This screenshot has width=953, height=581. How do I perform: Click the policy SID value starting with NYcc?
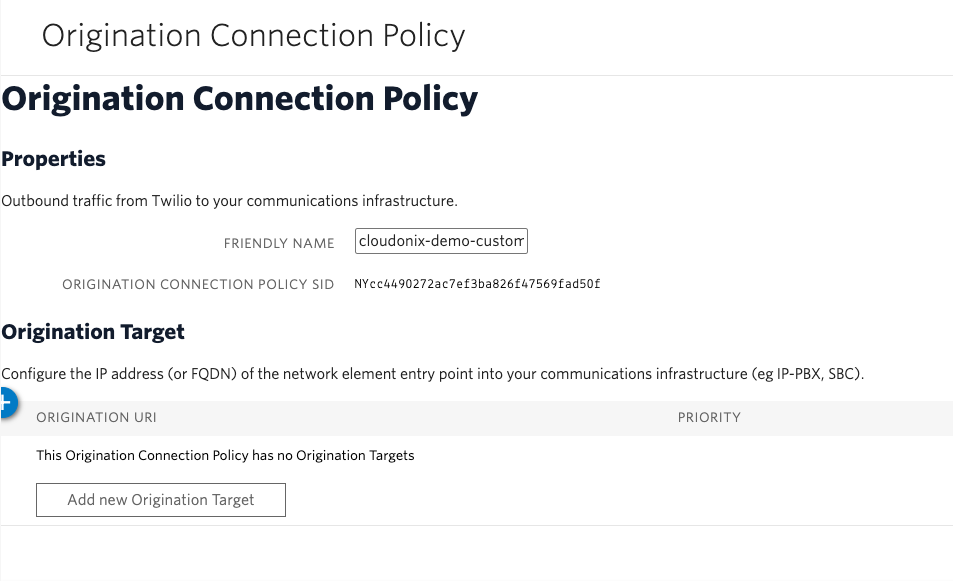click(x=477, y=284)
